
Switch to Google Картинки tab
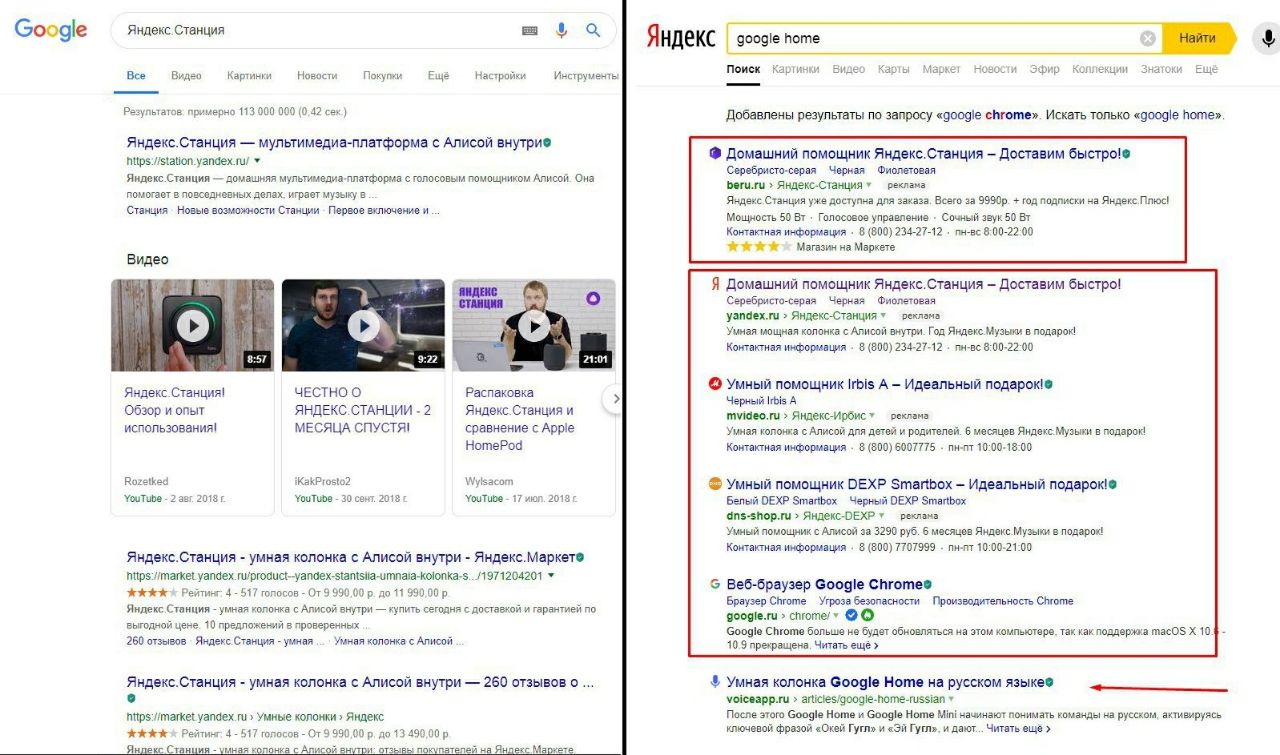[249, 76]
